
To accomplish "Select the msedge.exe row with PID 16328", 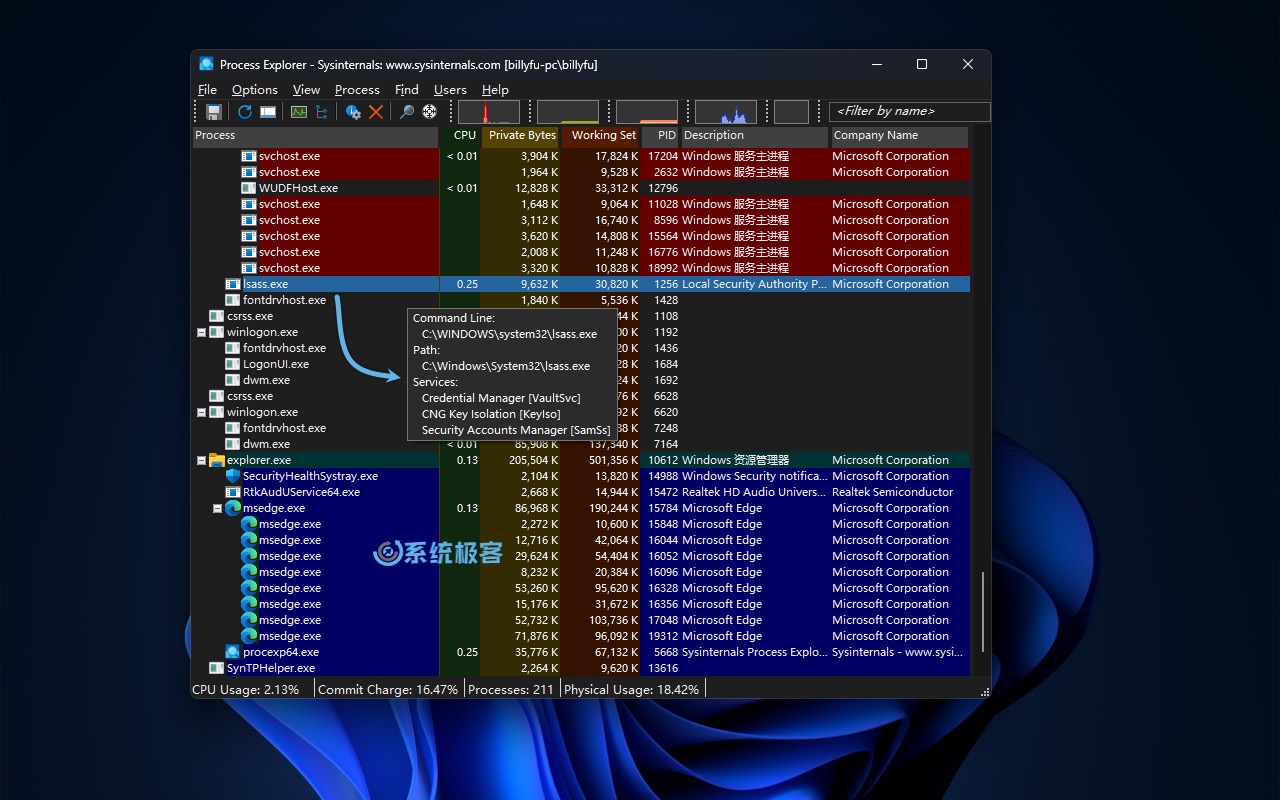I will click(581, 588).
